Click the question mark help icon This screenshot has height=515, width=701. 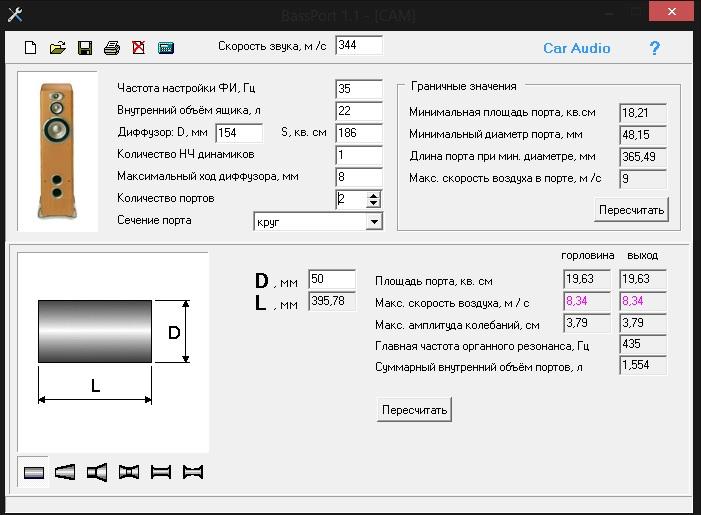655,48
